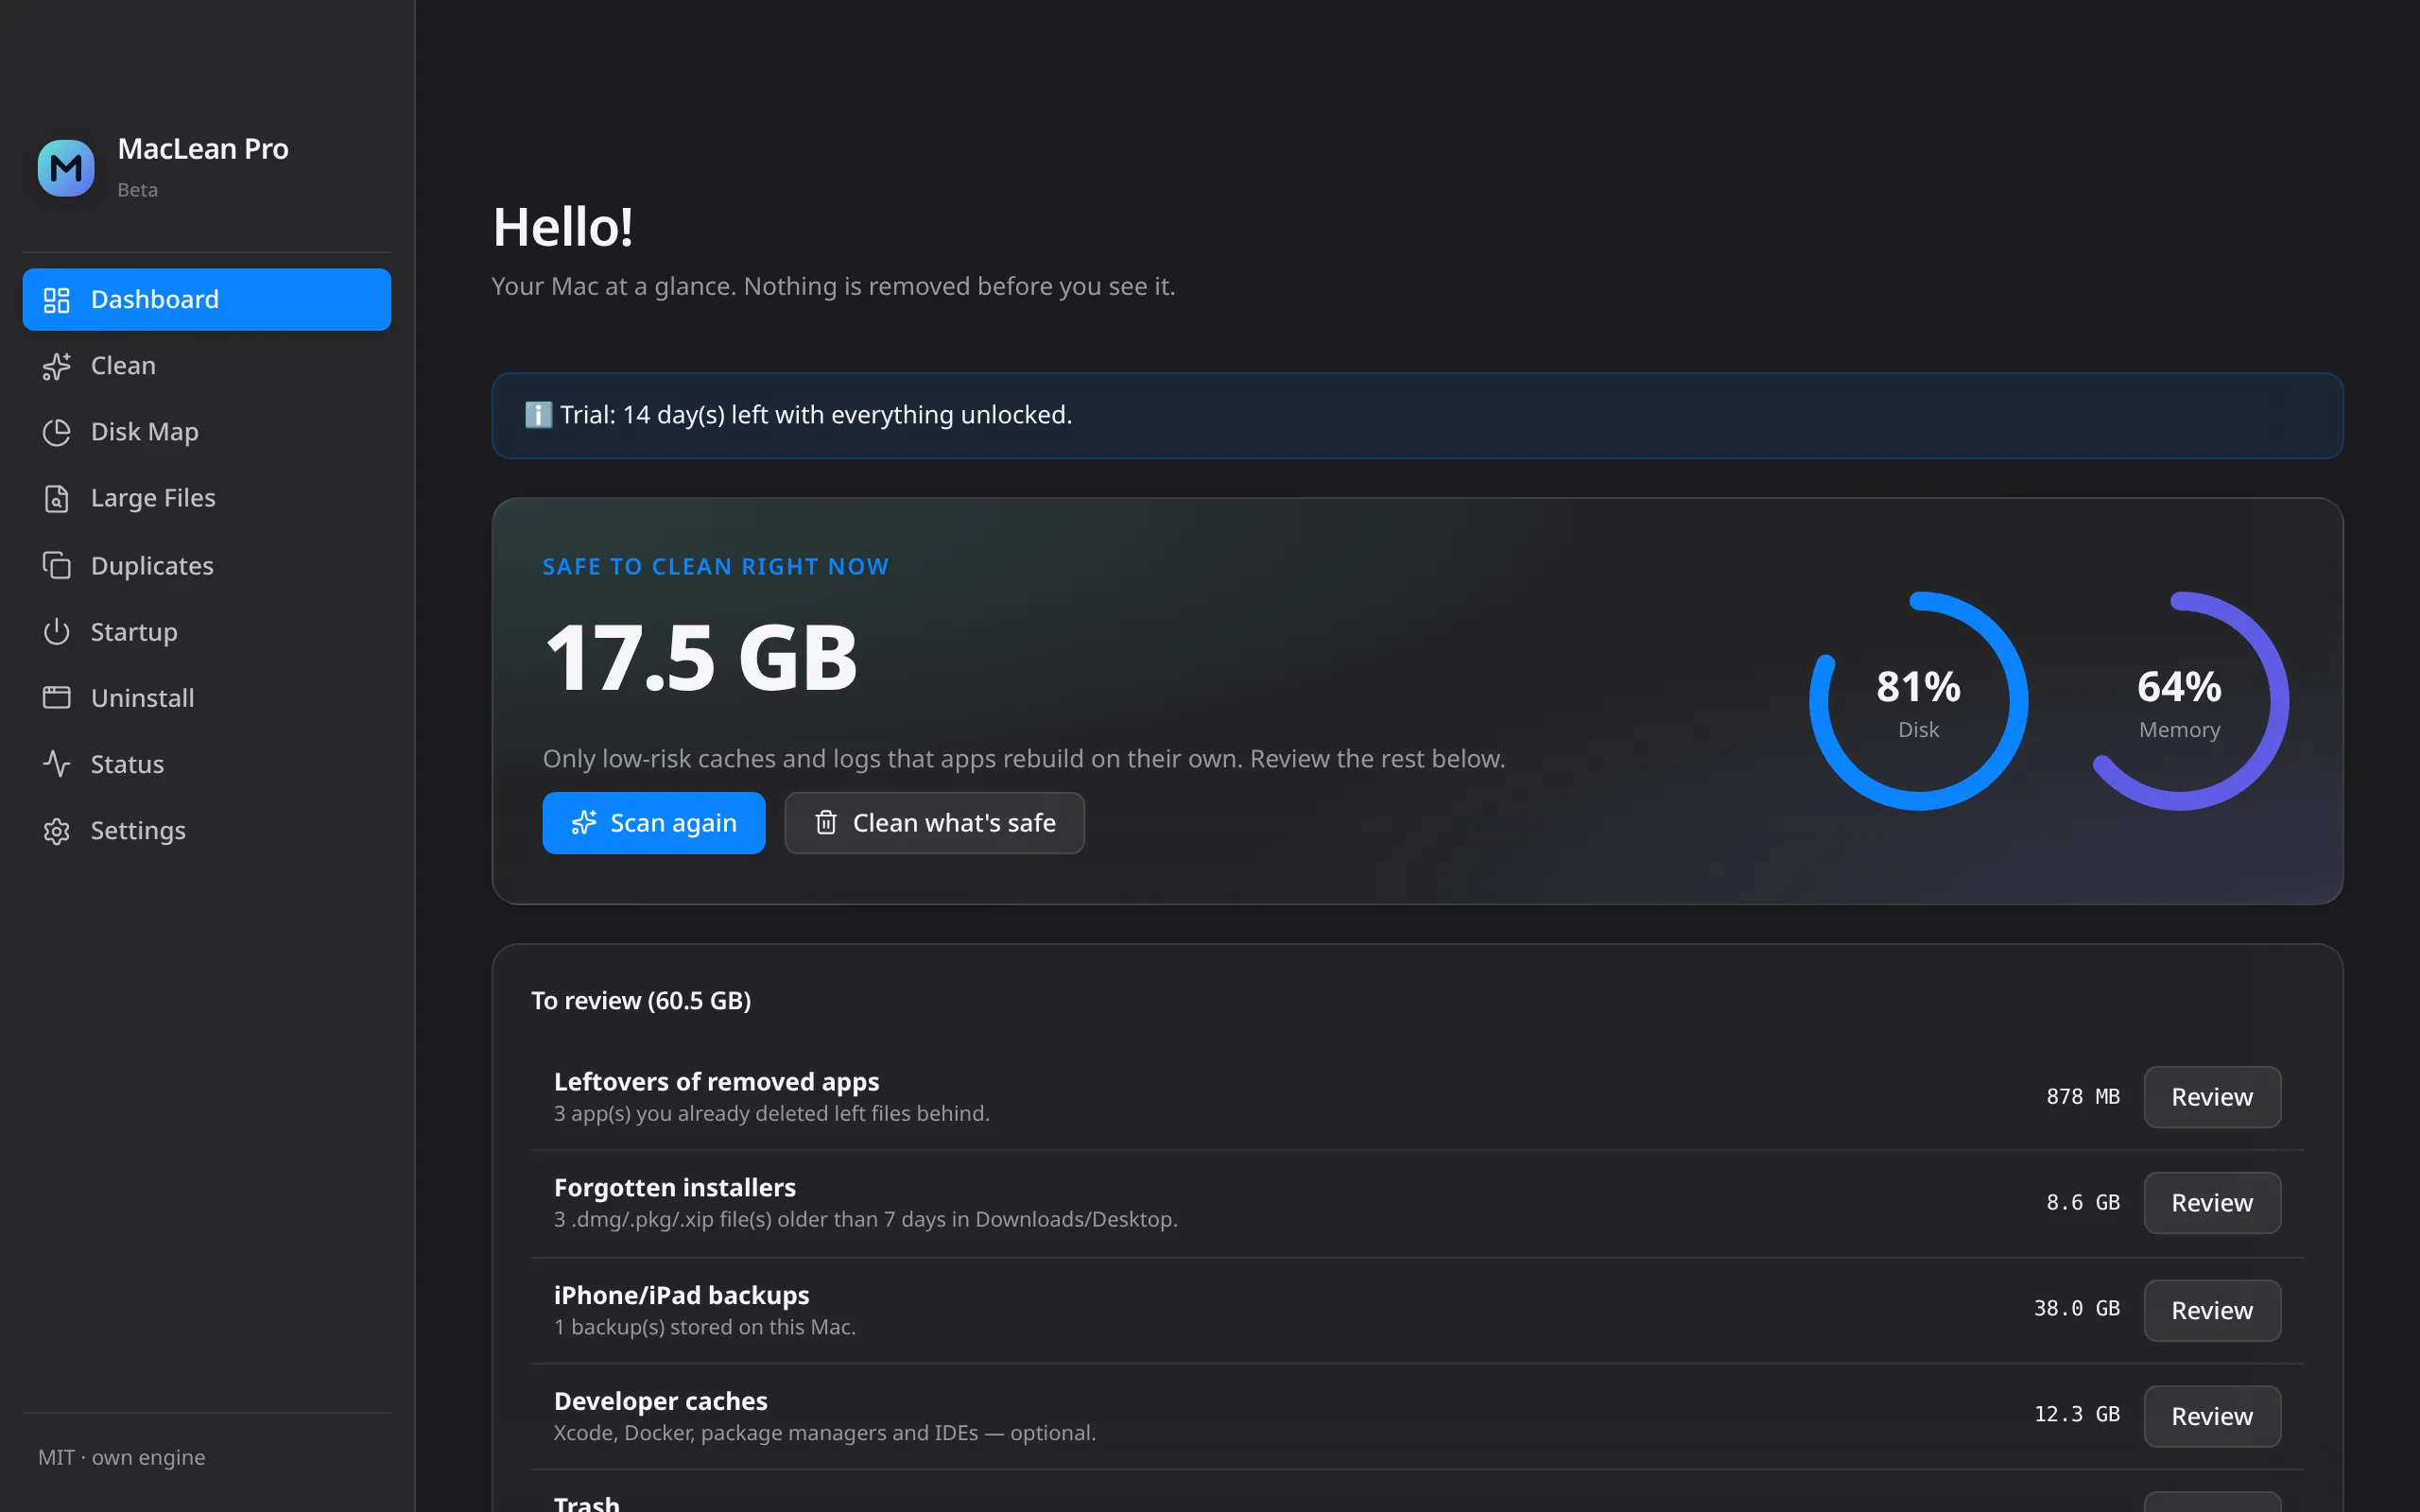
Task: View the Status label in sidebar
Action: (x=127, y=764)
